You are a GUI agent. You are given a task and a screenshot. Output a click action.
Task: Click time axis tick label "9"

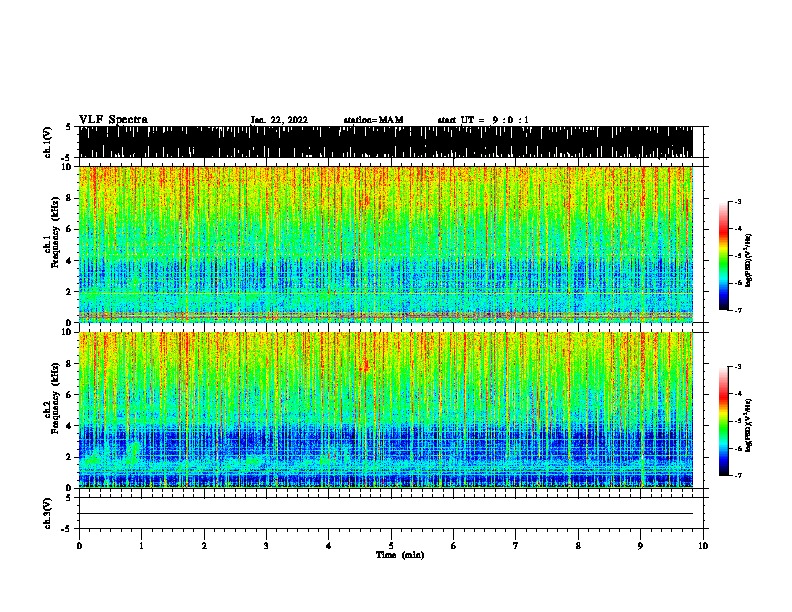click(x=640, y=546)
